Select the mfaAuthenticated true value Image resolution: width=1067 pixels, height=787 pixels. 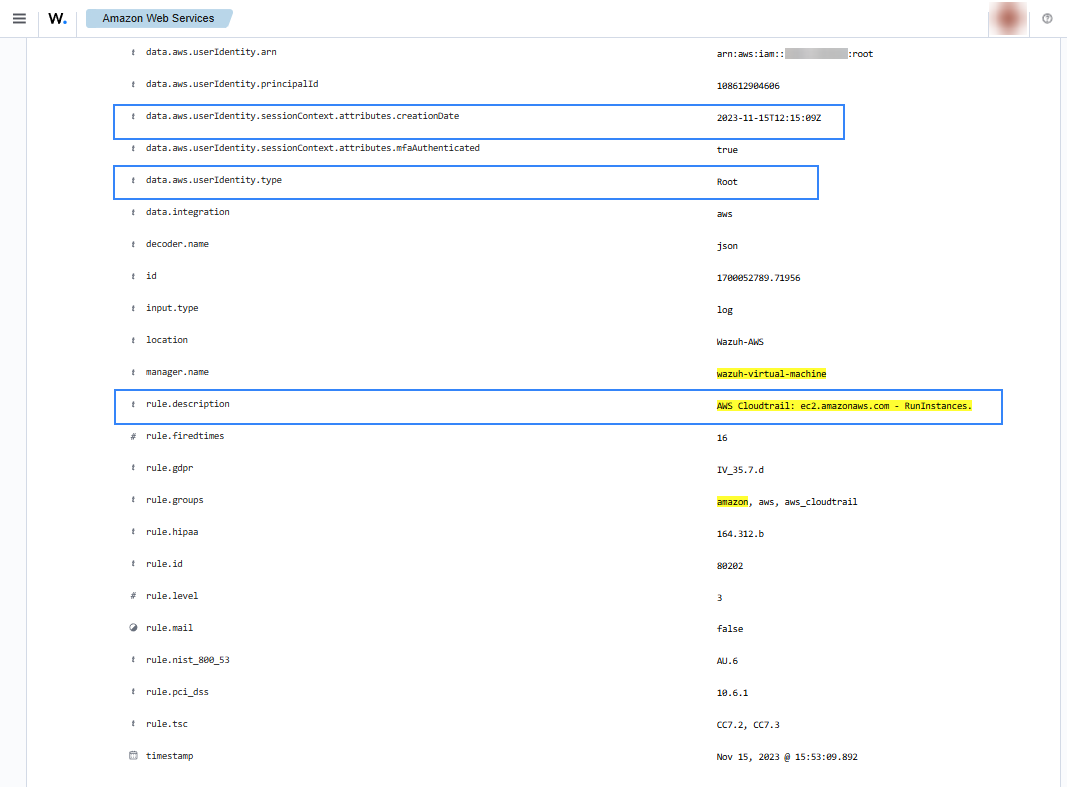[x=727, y=150]
